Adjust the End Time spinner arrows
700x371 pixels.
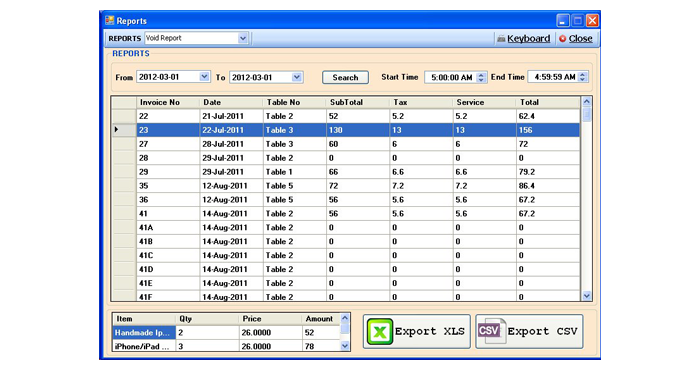click(x=582, y=77)
